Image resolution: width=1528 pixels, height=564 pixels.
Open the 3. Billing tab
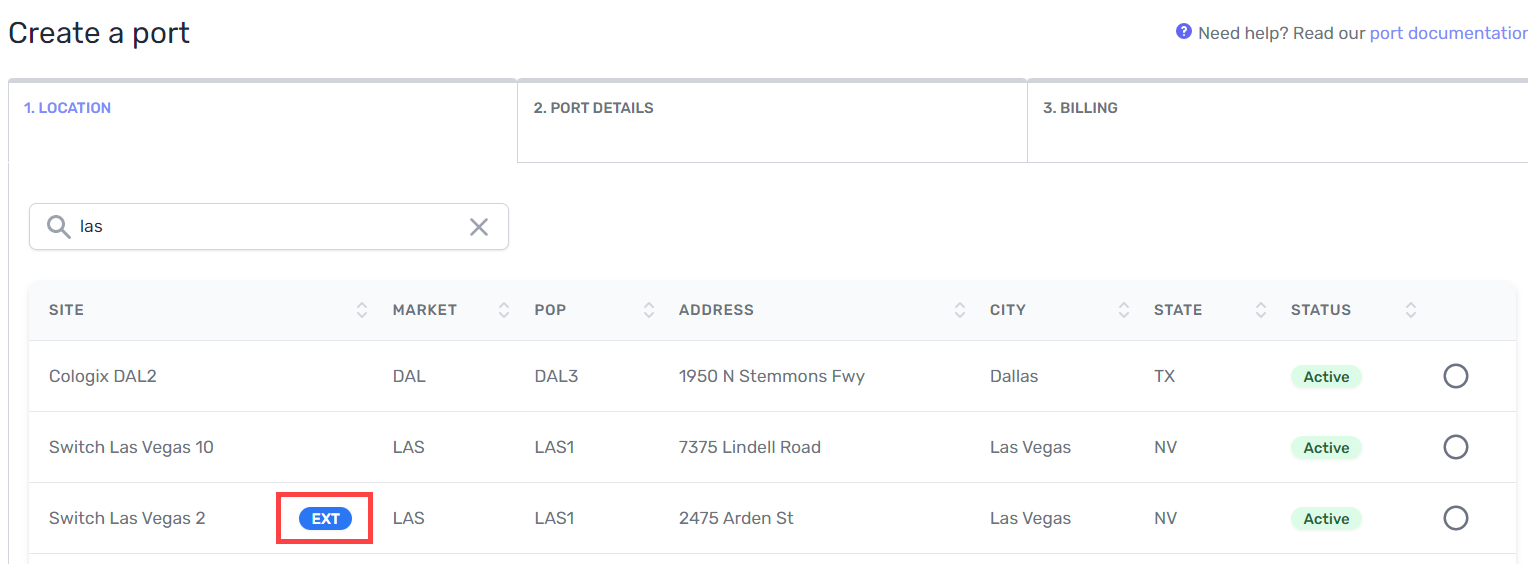(1080, 108)
